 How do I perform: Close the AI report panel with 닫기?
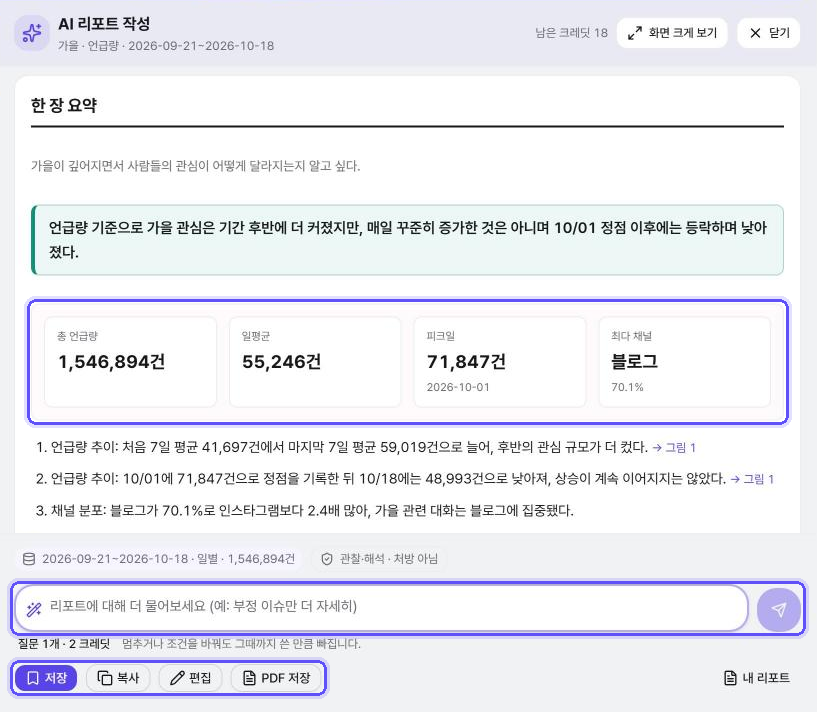coord(769,33)
